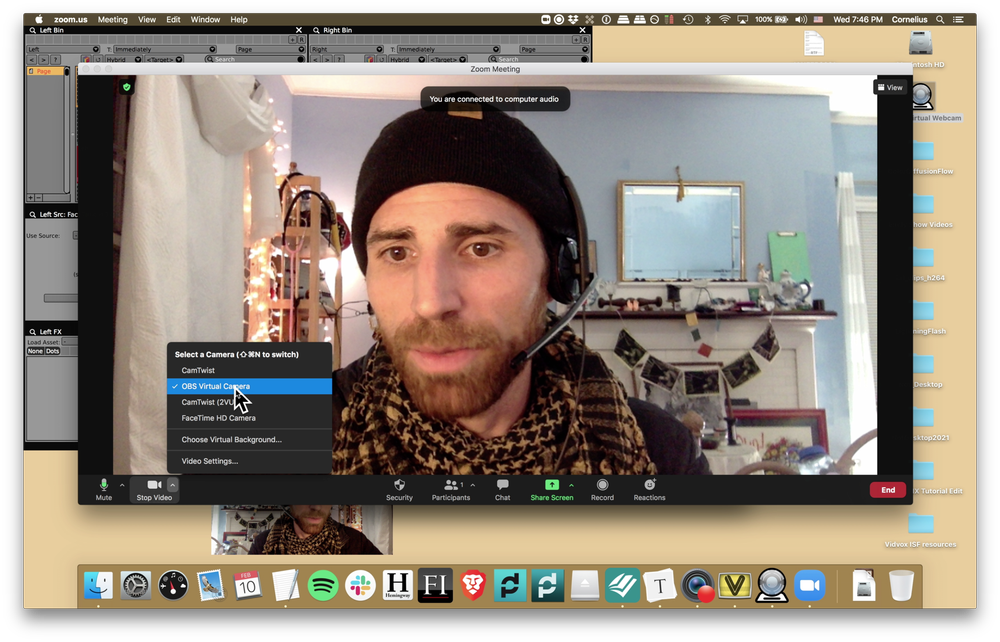Select the Page item in Left Bin list
This screenshot has height=642, width=1000.
tap(45, 71)
